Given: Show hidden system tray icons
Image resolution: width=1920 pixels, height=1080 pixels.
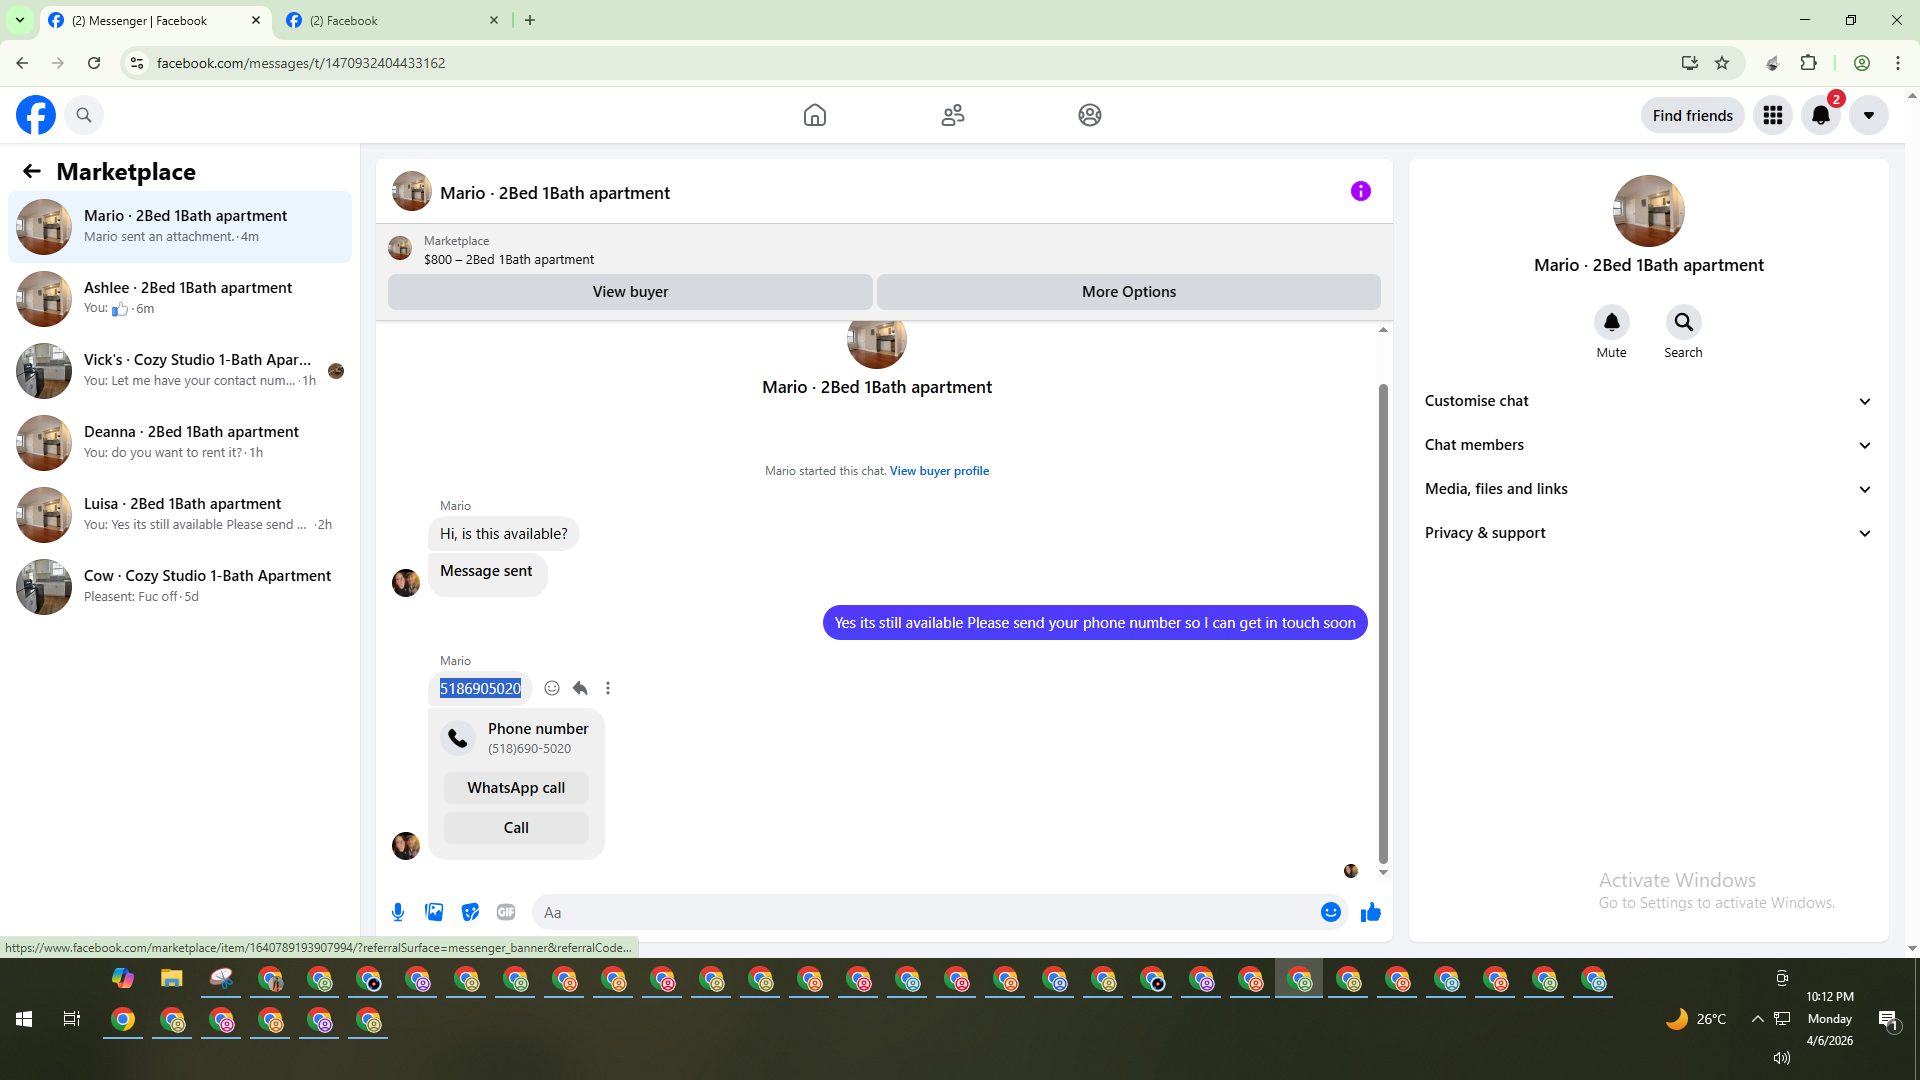Looking at the screenshot, I should pyautogui.click(x=1757, y=1019).
